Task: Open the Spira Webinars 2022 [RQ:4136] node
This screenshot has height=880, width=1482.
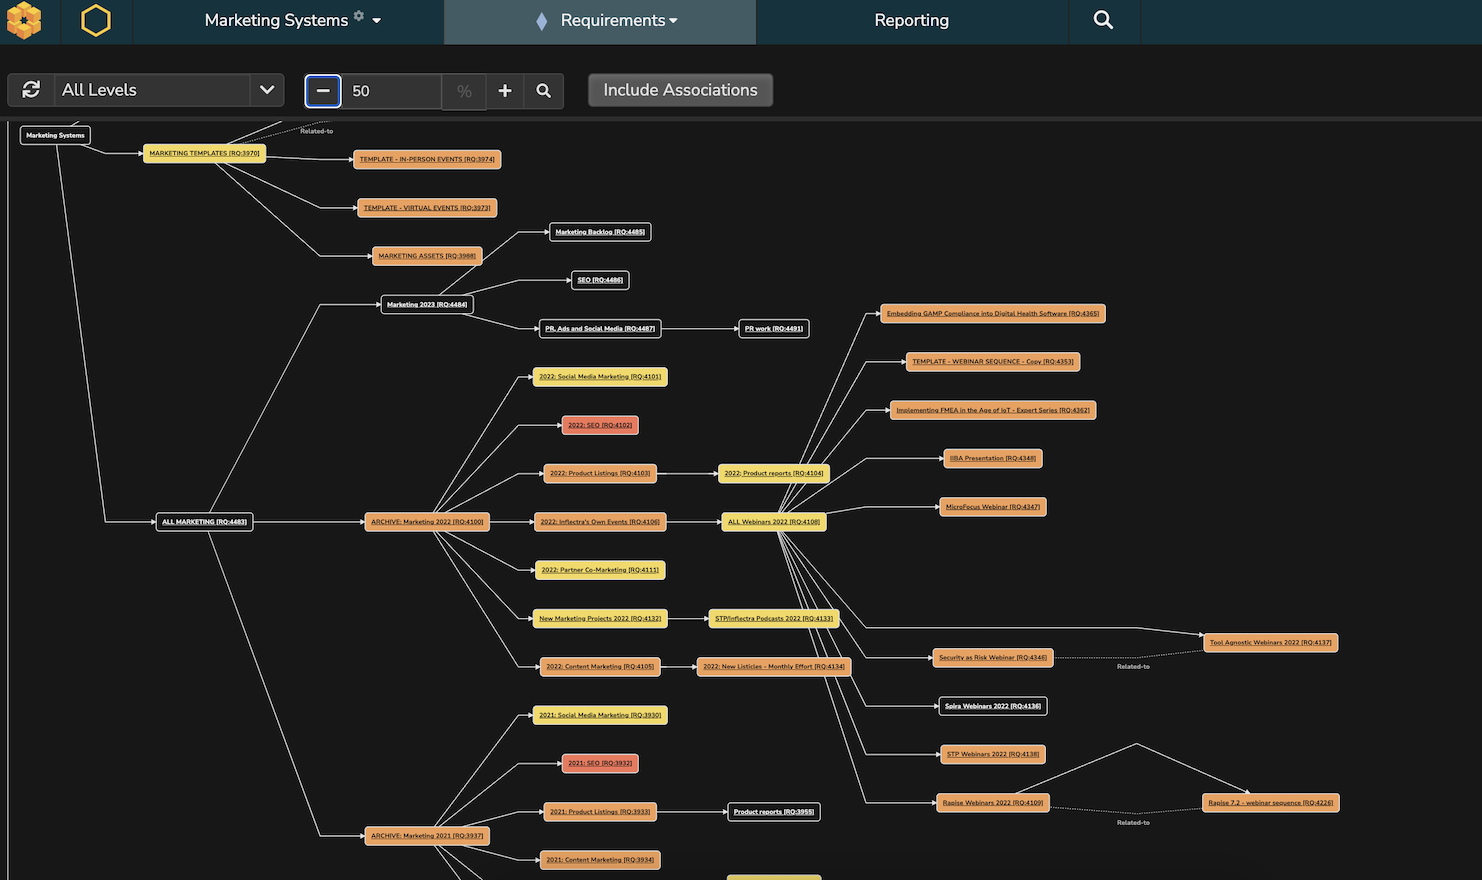Action: (x=992, y=706)
